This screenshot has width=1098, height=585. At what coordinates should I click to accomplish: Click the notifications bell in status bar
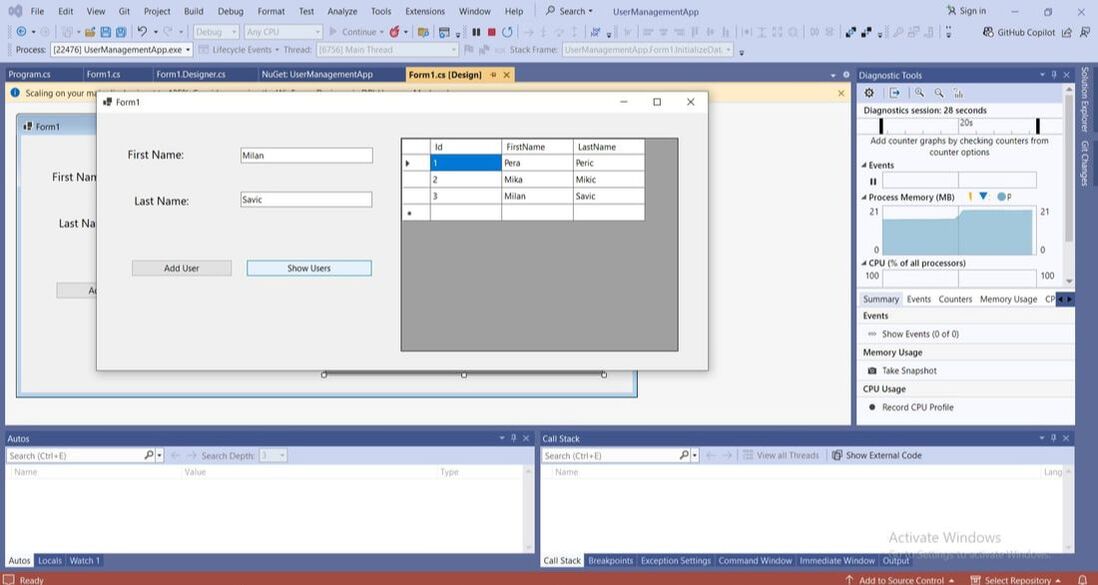[x=1083, y=579]
